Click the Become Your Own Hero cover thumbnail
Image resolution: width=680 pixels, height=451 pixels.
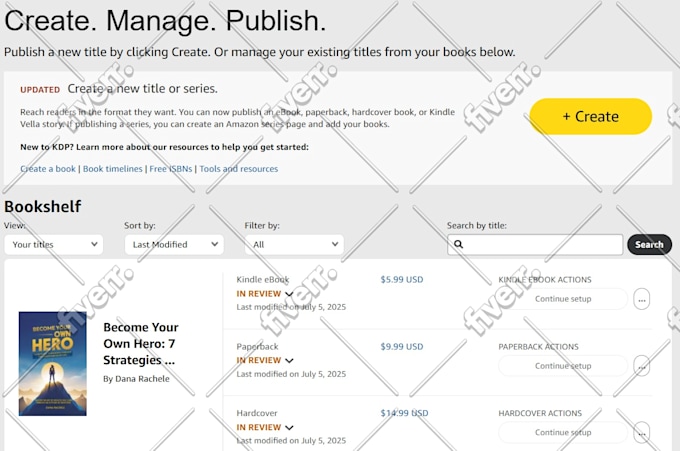(52, 363)
